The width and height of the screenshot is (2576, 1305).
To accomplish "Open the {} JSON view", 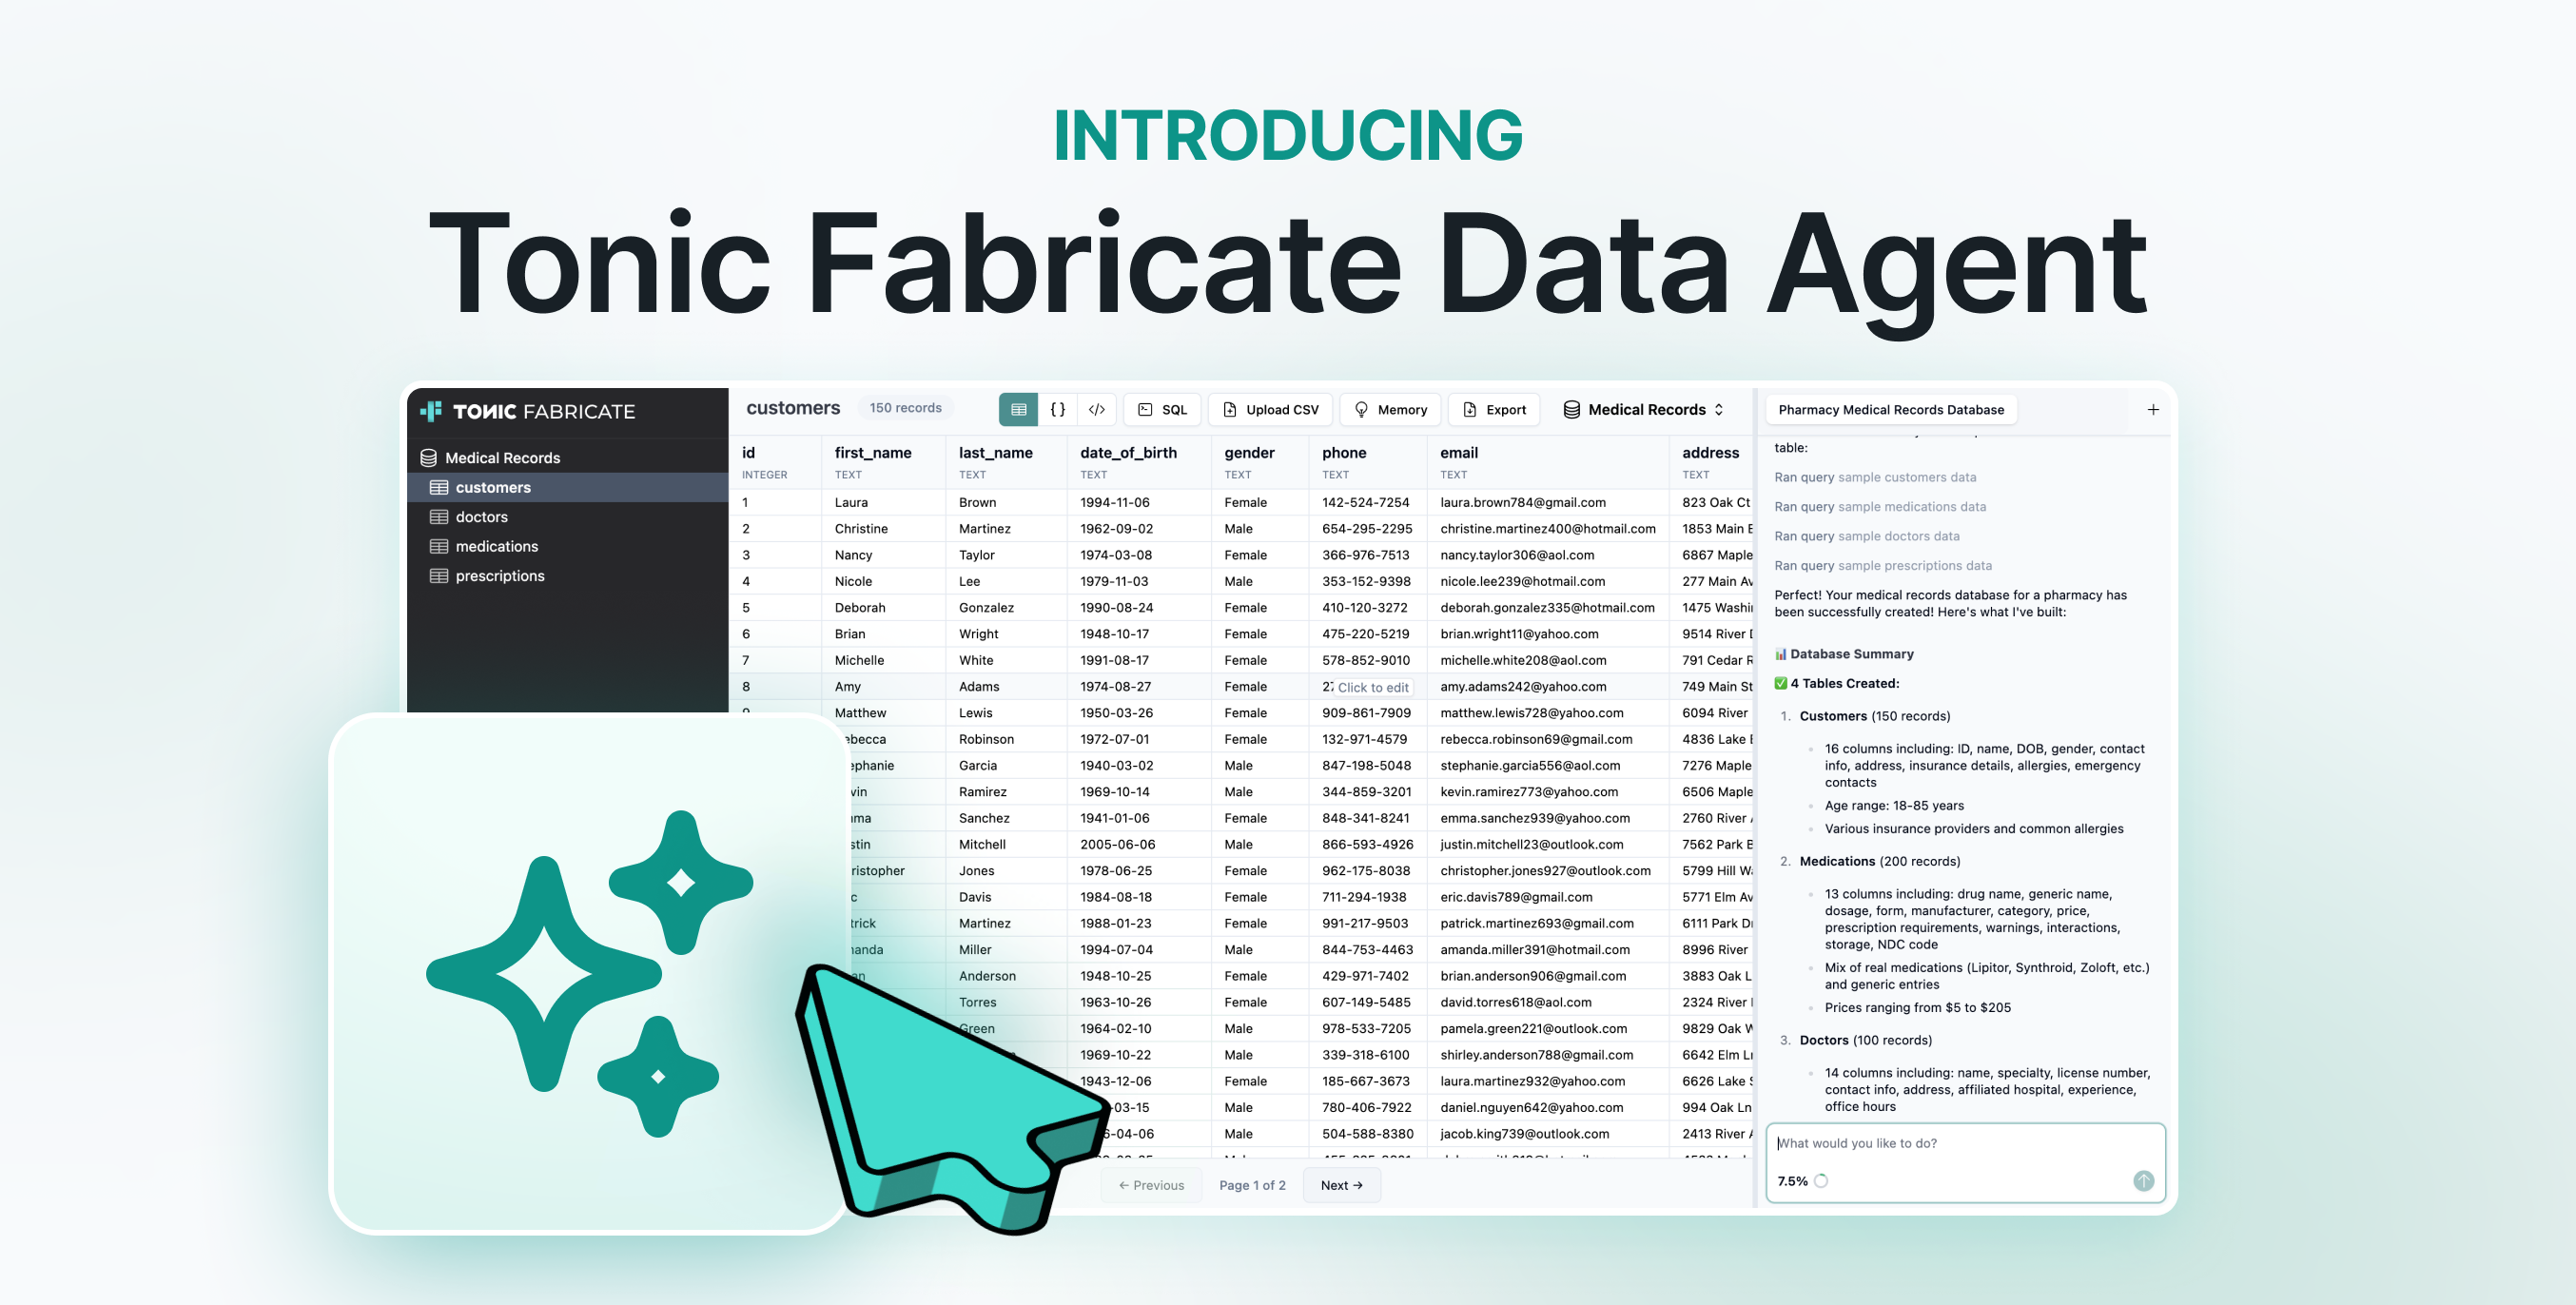I will coord(1057,409).
